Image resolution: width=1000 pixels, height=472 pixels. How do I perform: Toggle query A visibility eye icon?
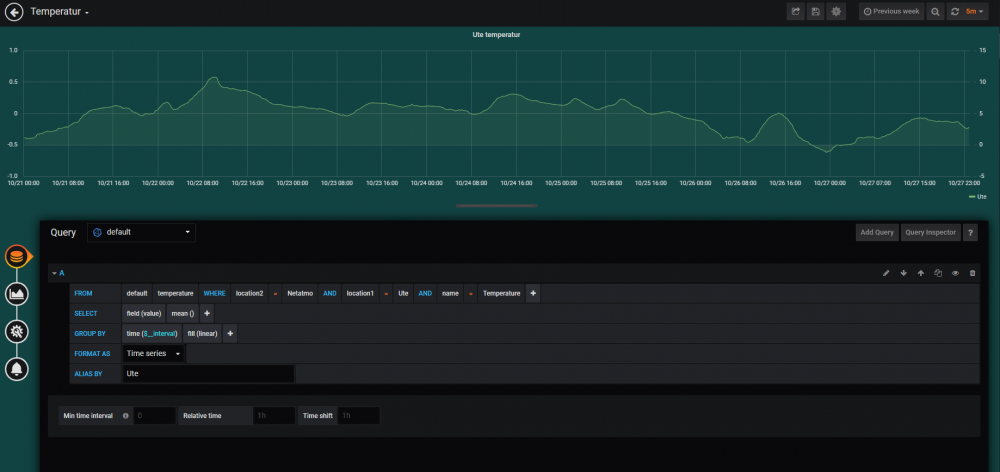tap(955, 273)
